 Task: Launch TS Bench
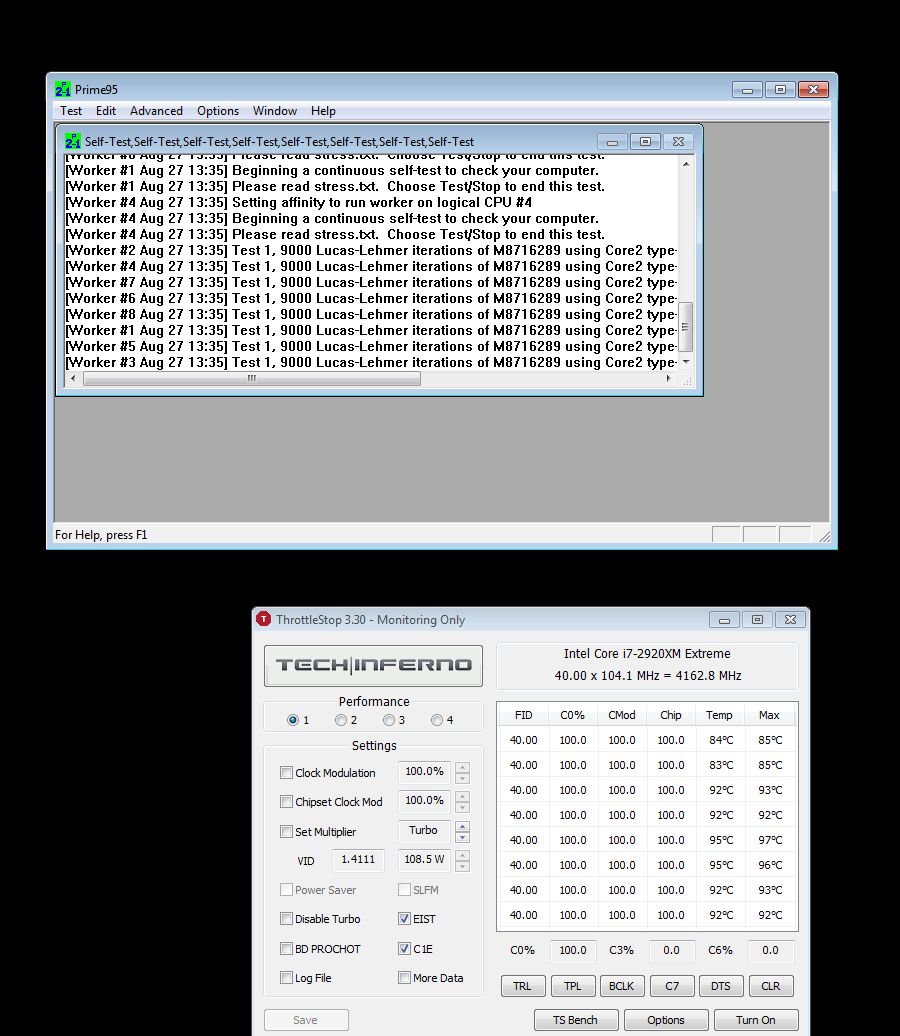click(x=576, y=1019)
